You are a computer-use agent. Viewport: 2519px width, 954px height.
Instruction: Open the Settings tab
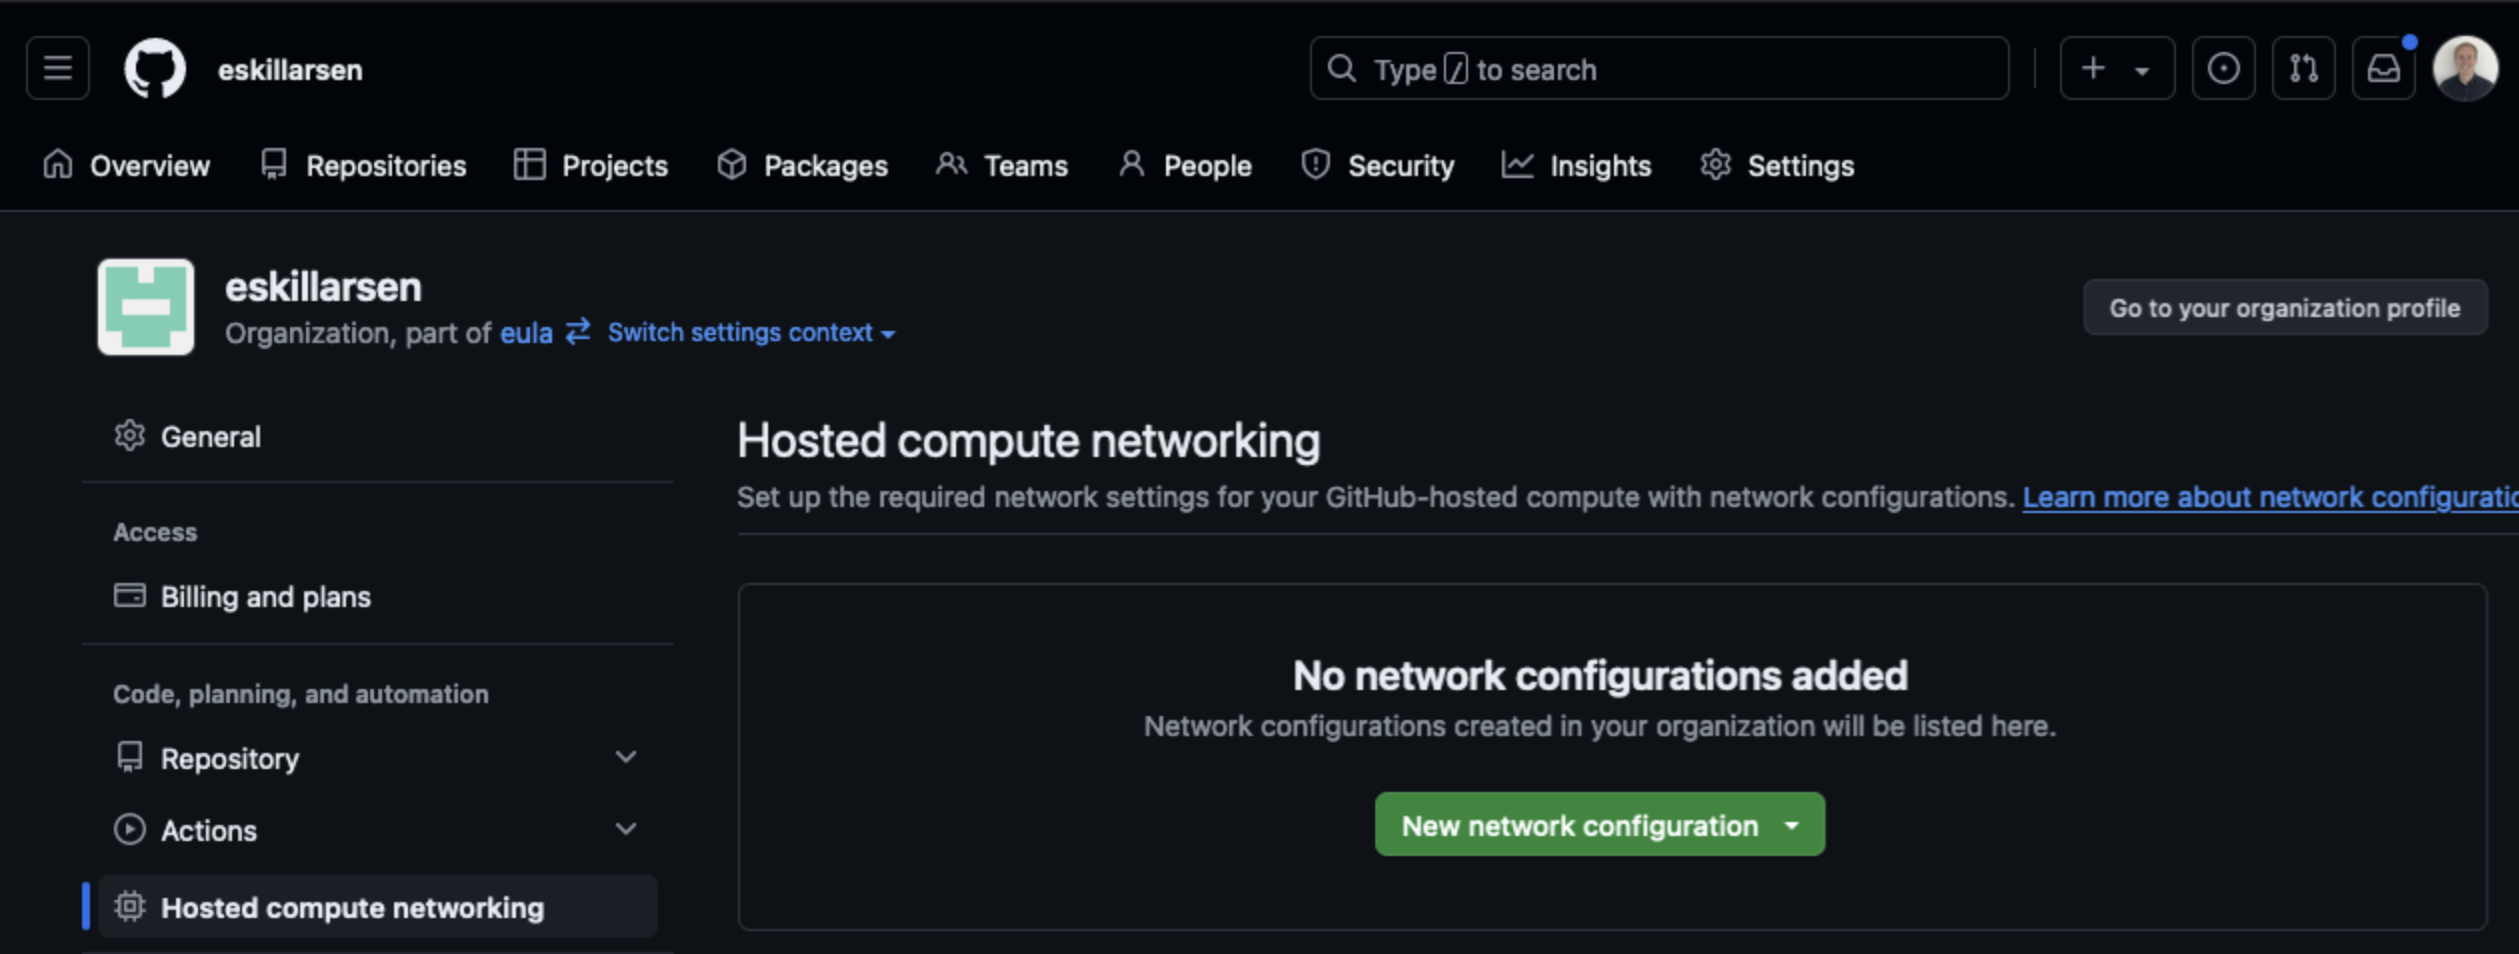[x=1777, y=166]
